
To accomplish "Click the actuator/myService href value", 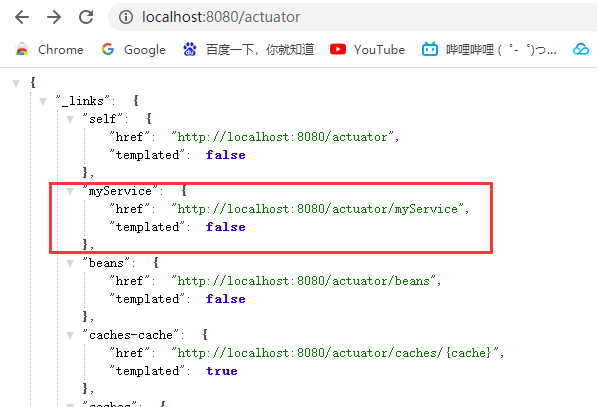I will pyautogui.click(x=318, y=209).
